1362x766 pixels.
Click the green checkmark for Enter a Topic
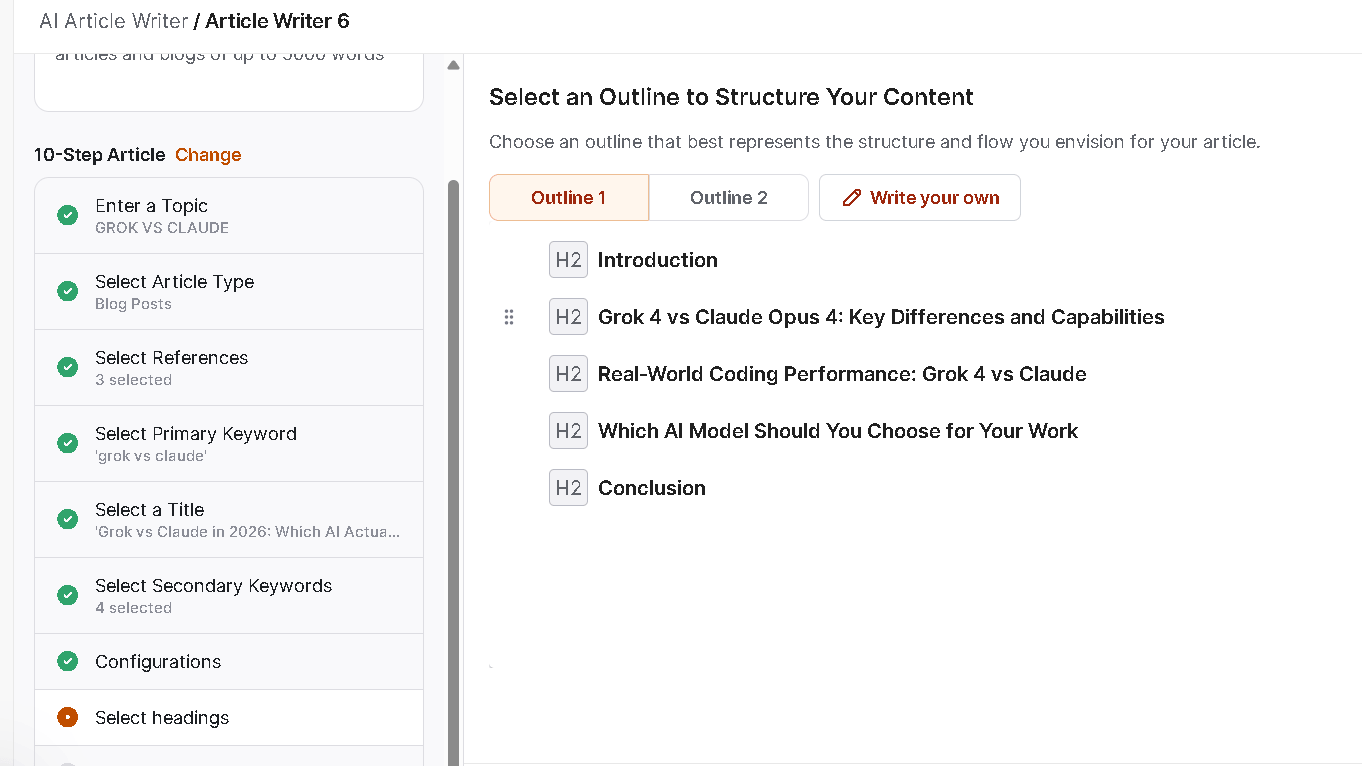[x=67, y=215]
